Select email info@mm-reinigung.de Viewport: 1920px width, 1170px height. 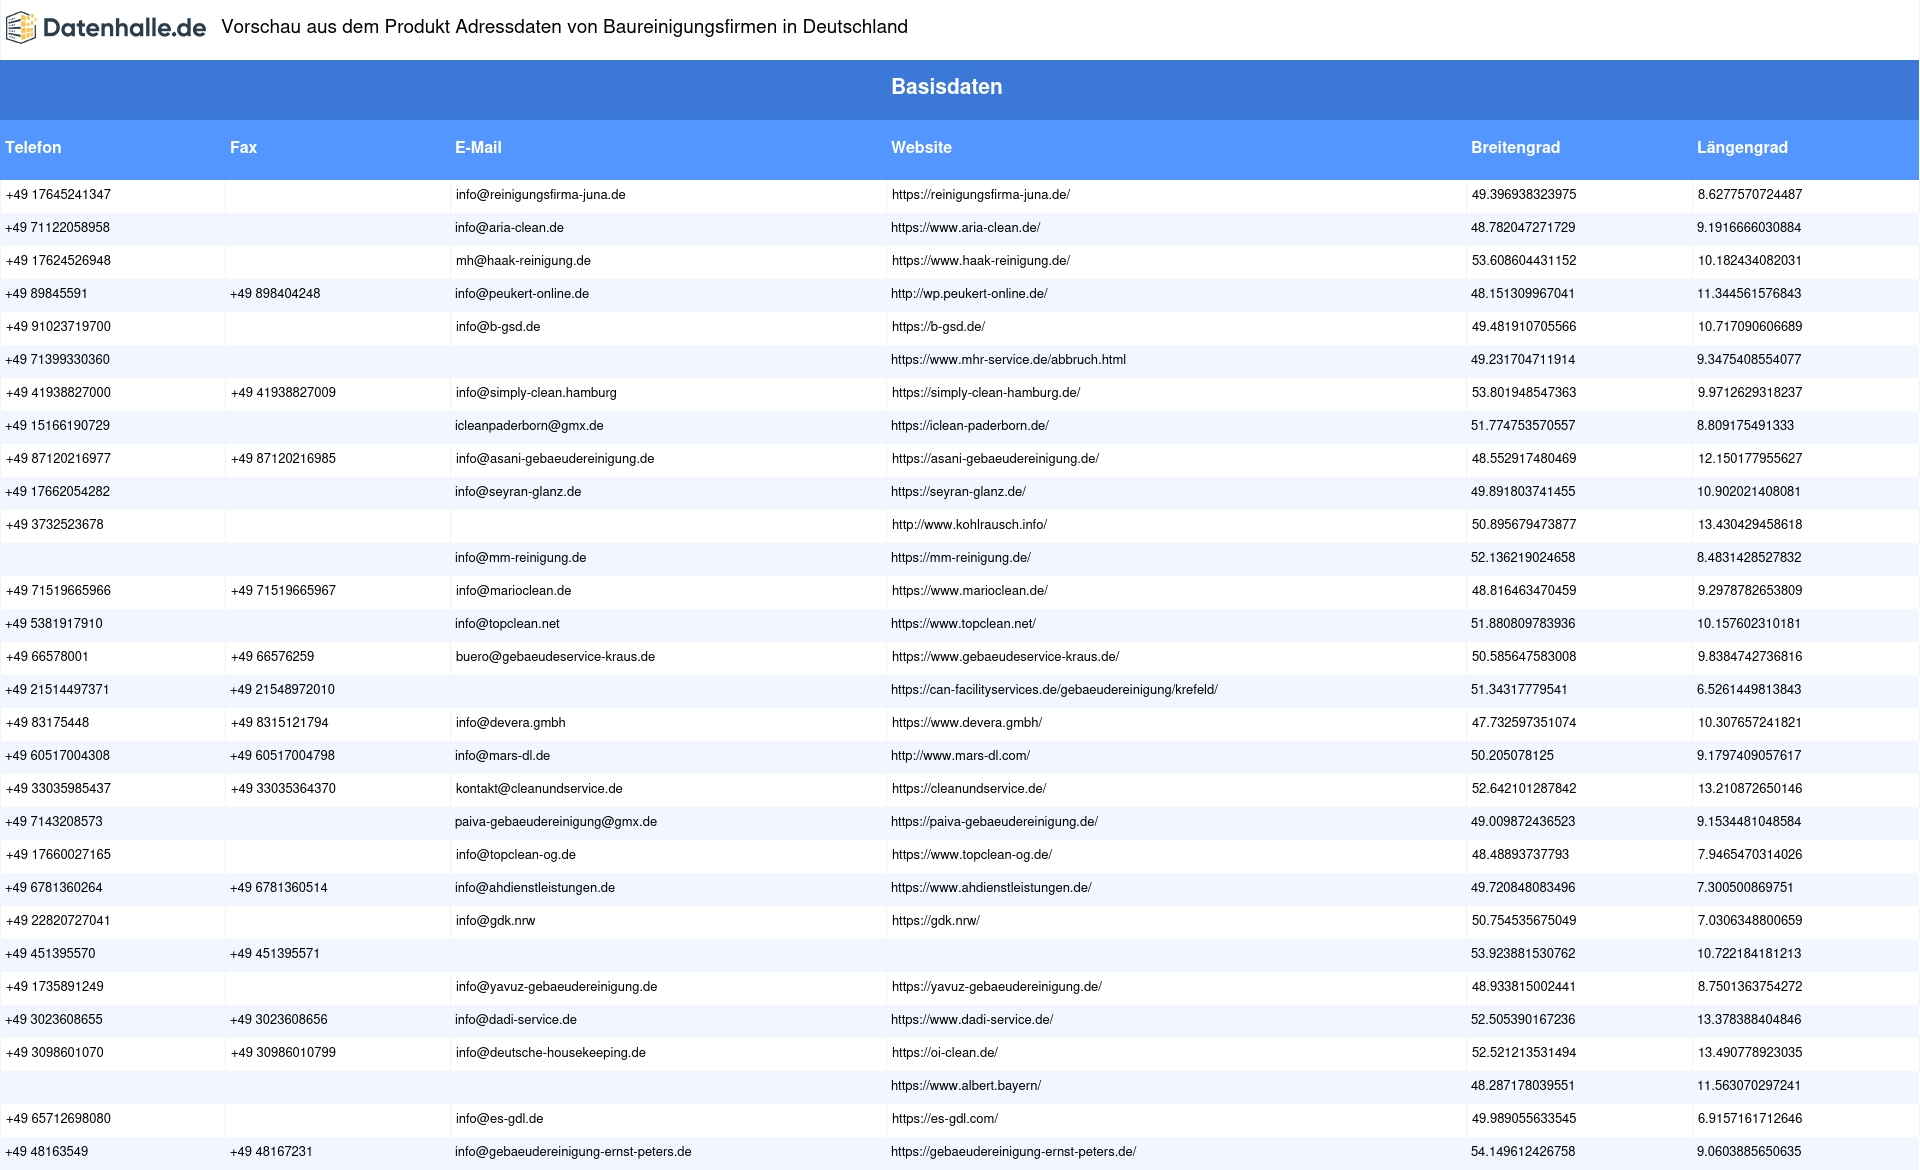(x=520, y=558)
